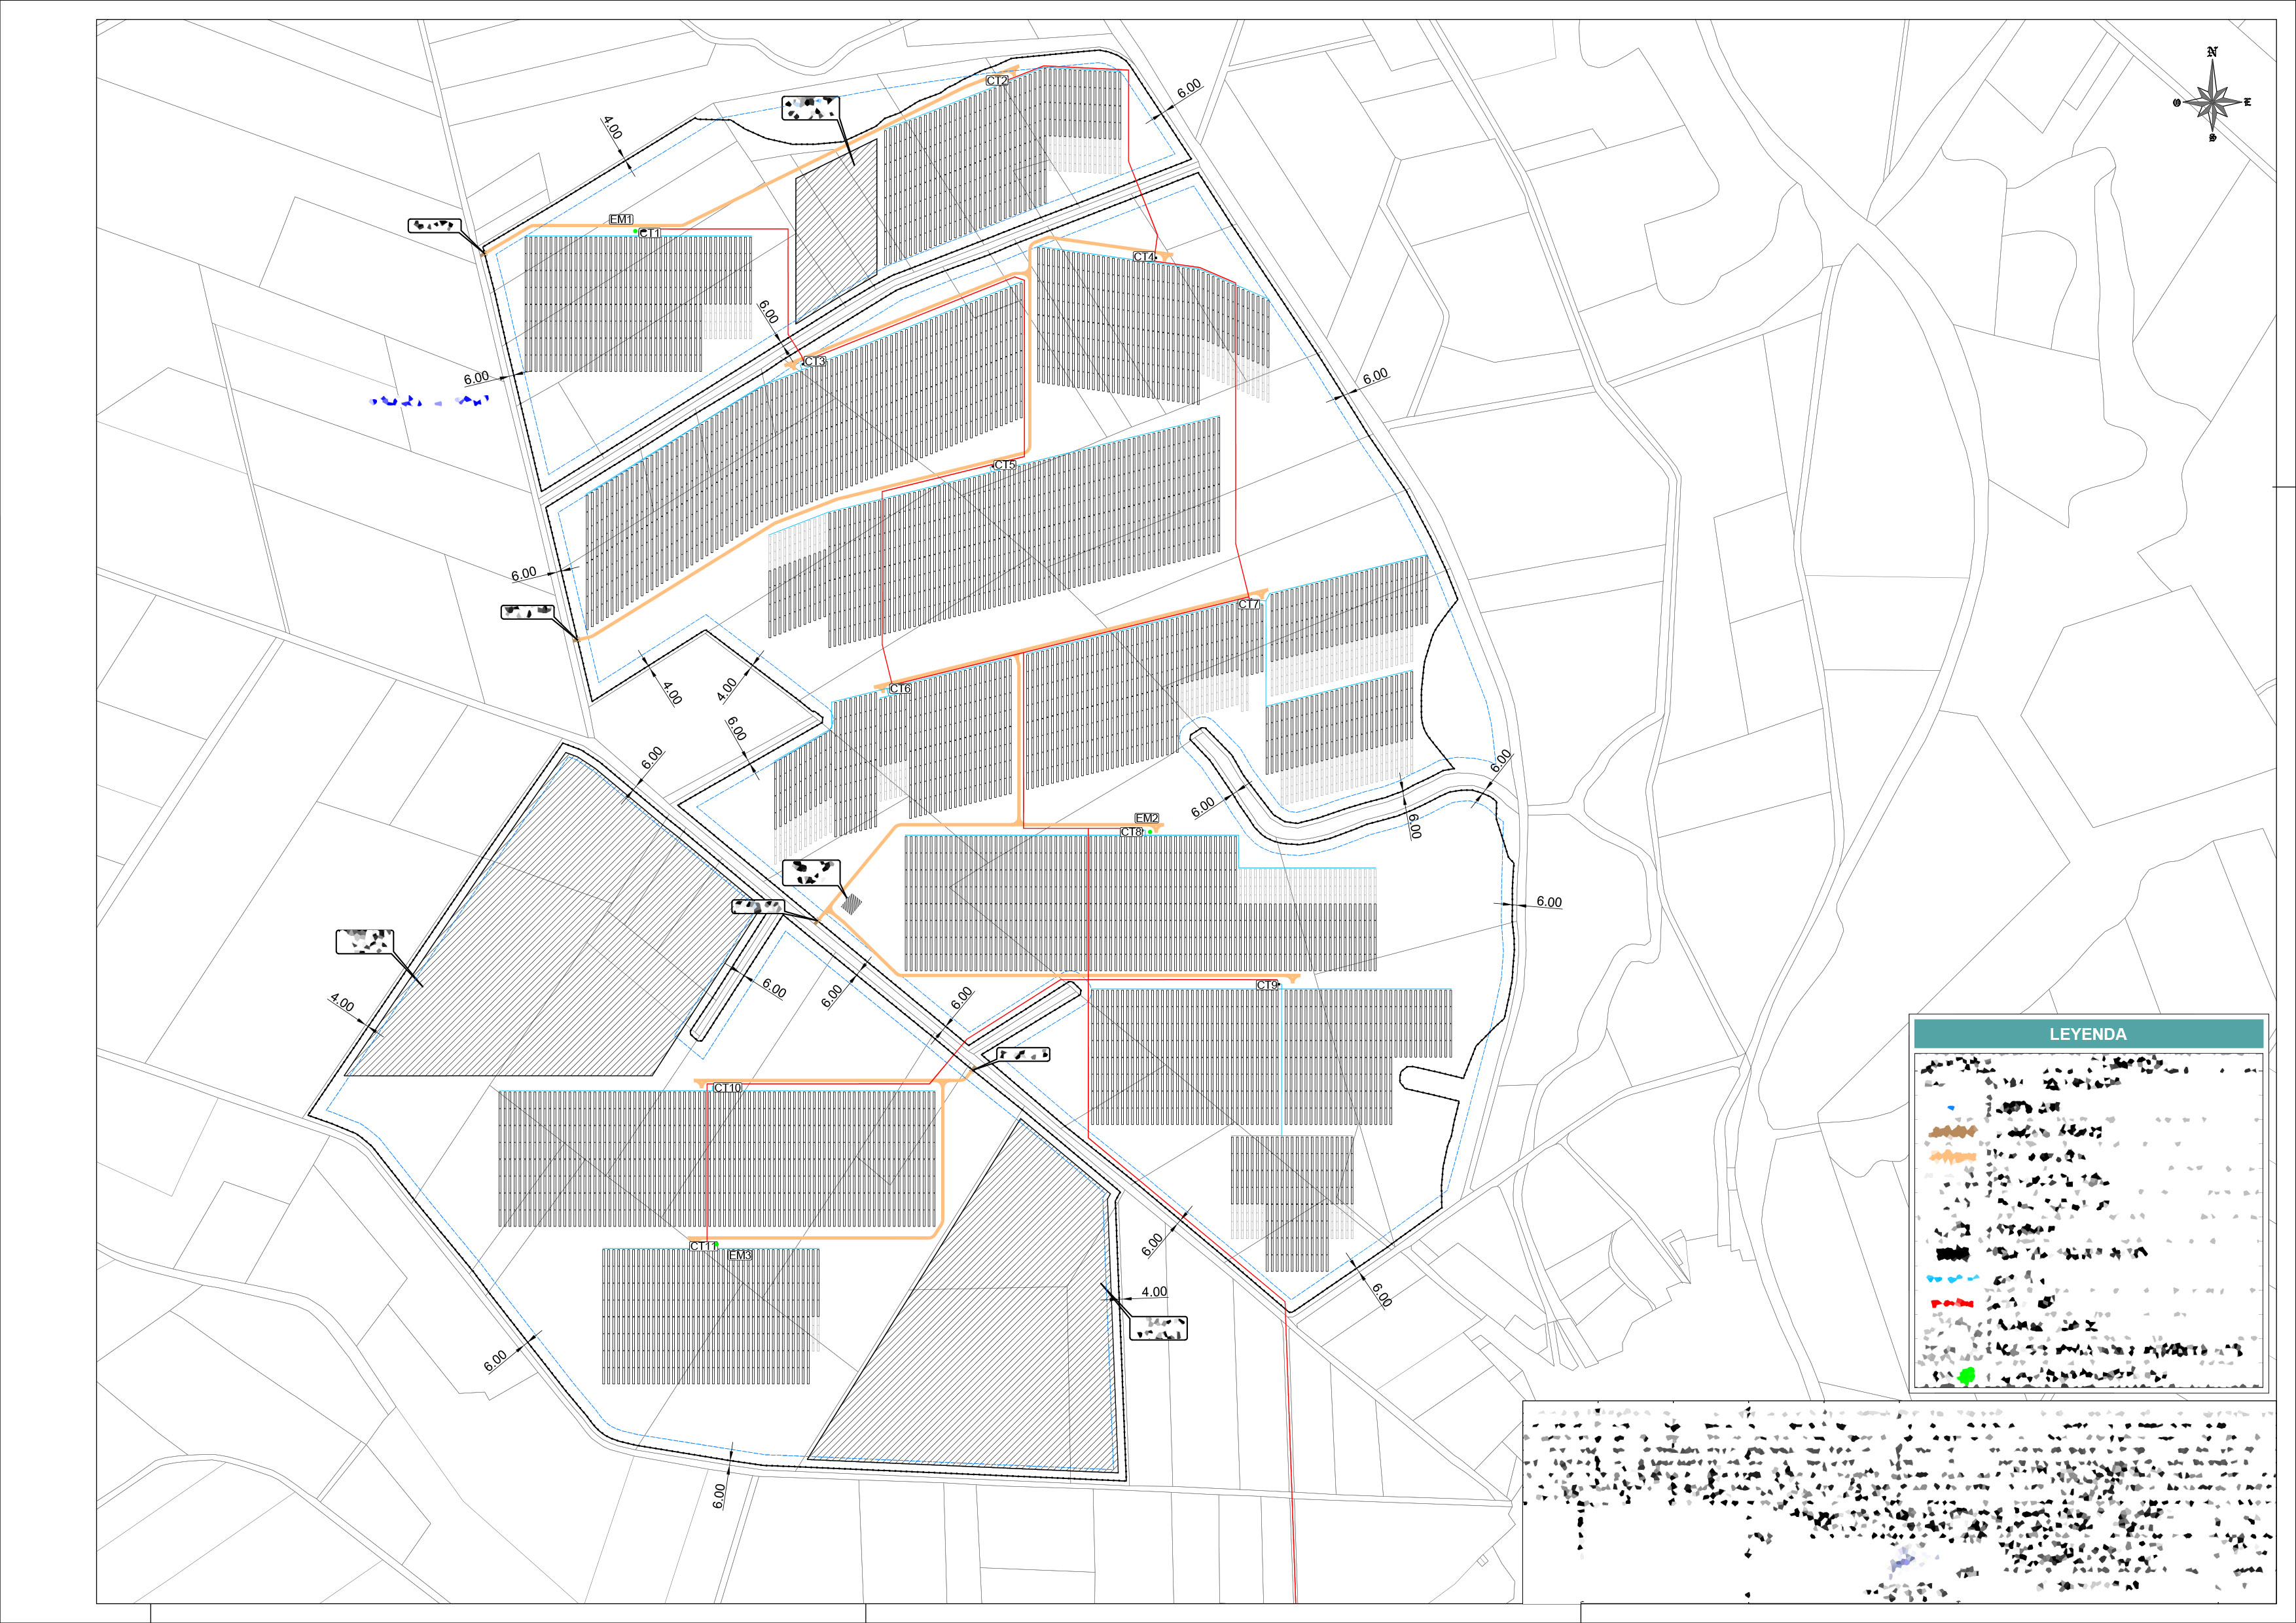Click the green symbol in the legend

1966,1377
